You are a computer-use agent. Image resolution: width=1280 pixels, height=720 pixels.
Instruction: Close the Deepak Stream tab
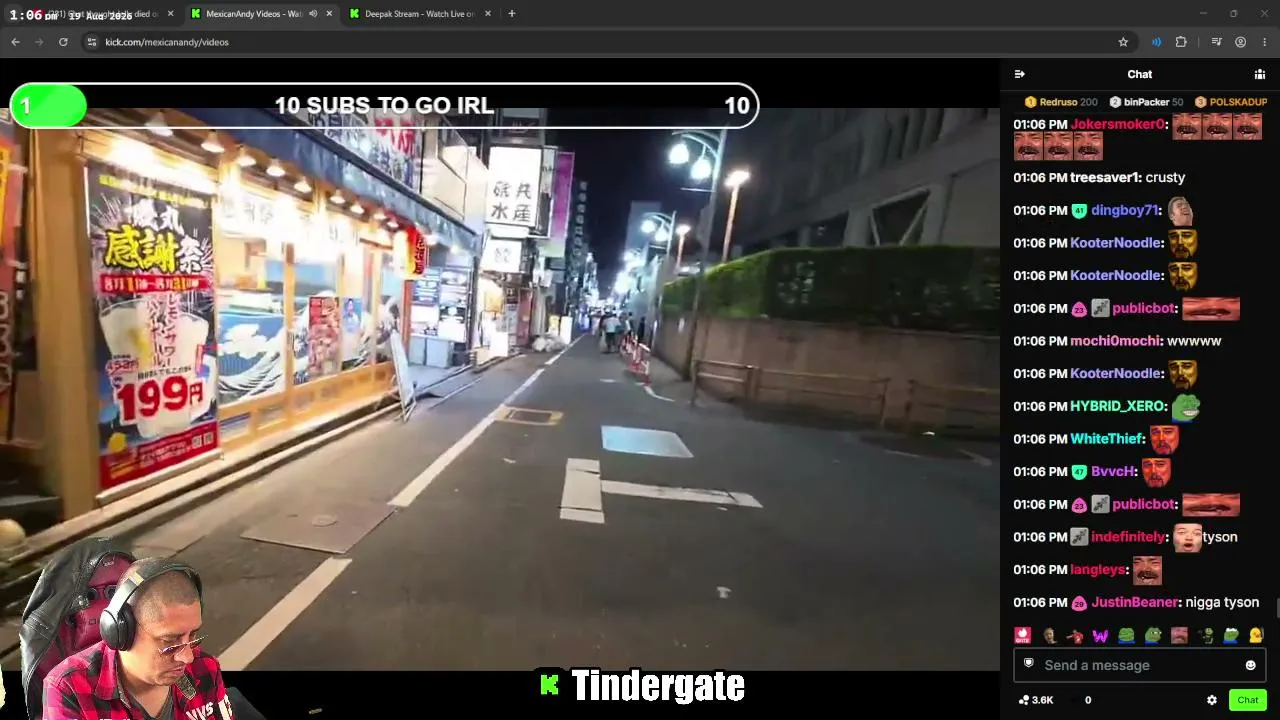point(487,14)
